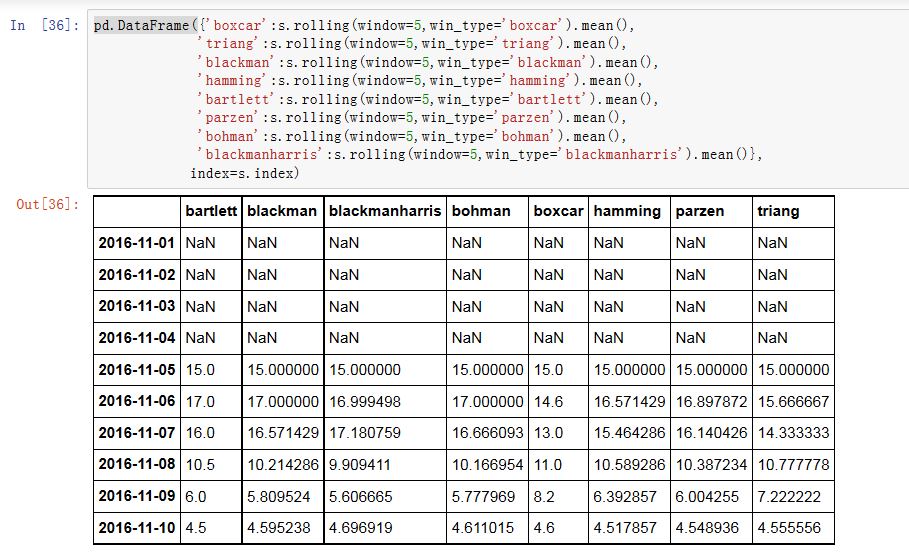The height and width of the screenshot is (552, 909).
Task: Select the 2016-11-05 row index label
Action: [x=137, y=370]
